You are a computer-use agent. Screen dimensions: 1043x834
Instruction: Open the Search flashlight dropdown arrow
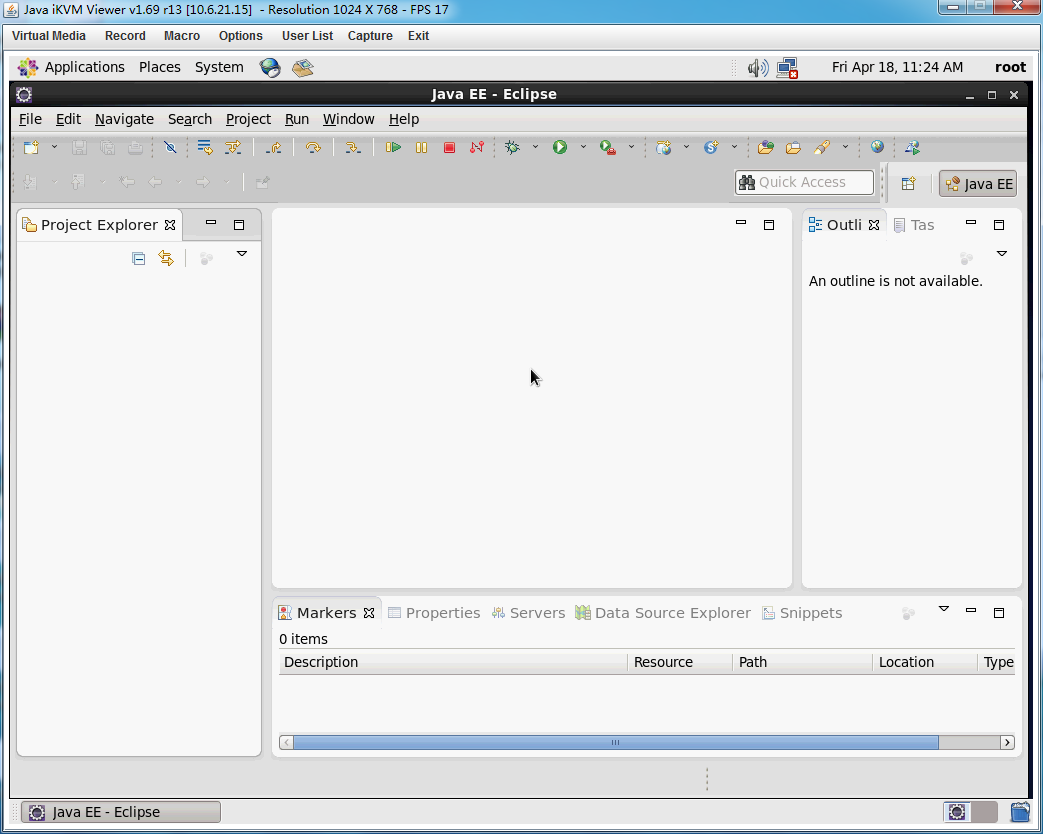pos(845,147)
